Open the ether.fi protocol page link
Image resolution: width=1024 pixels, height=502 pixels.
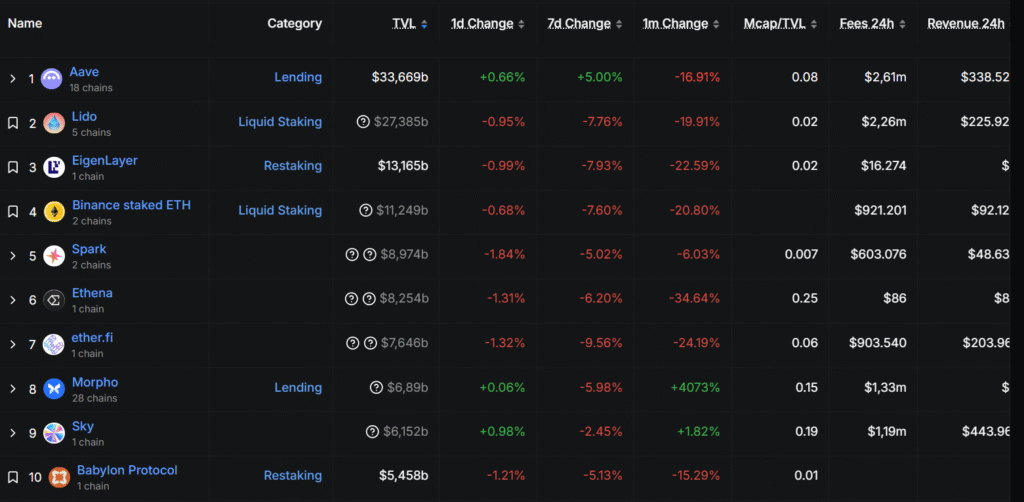(x=92, y=337)
